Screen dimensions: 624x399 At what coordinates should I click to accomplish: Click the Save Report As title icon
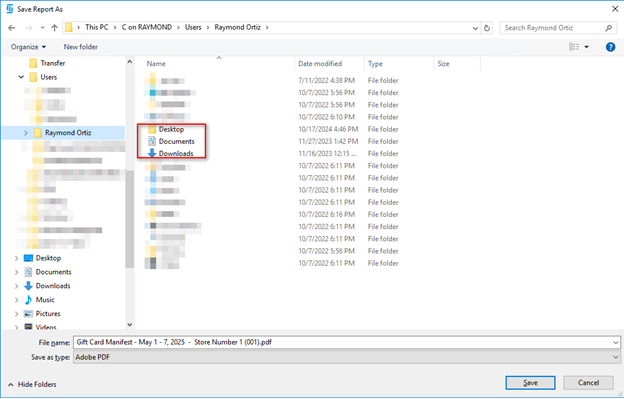[x=10, y=9]
